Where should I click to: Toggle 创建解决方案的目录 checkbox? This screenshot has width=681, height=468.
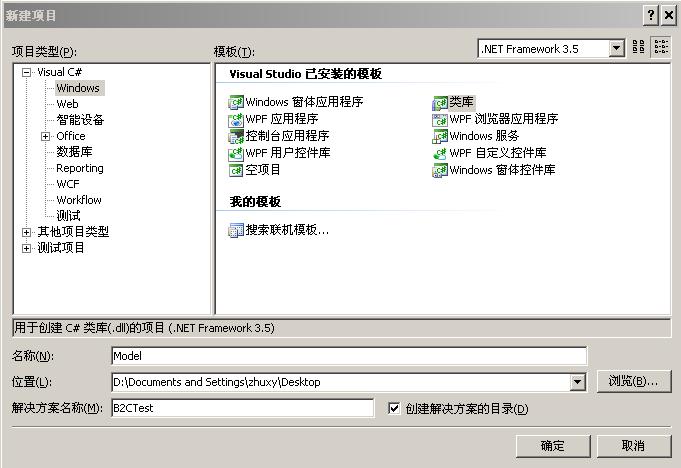[394, 408]
